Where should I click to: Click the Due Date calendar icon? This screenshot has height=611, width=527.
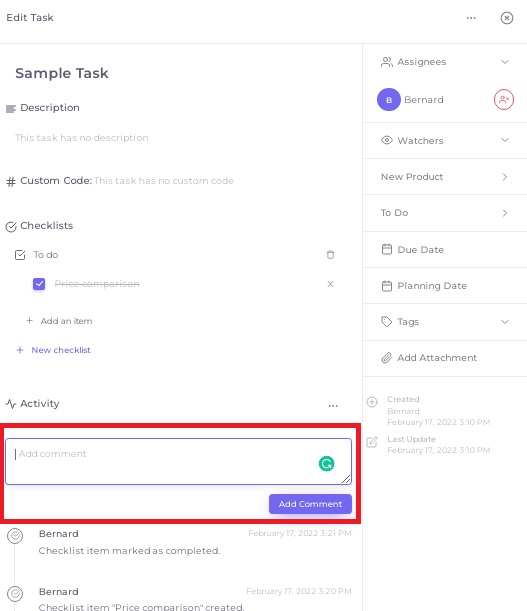pos(387,249)
